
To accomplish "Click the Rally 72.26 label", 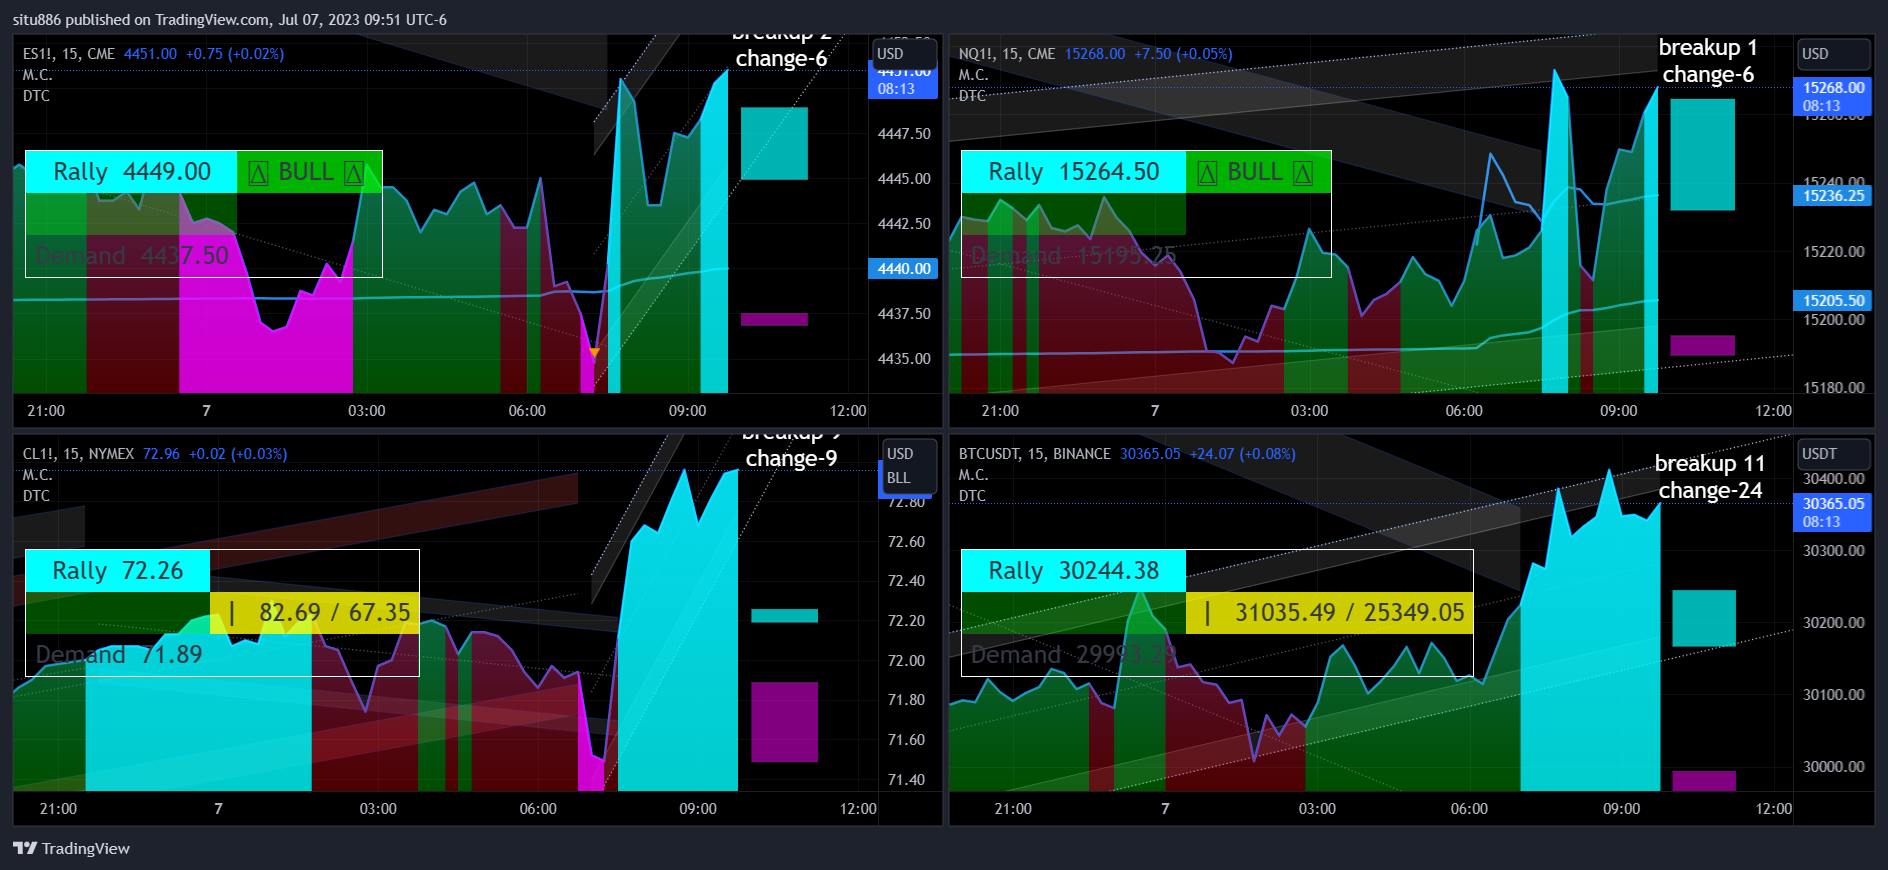I will [x=118, y=571].
